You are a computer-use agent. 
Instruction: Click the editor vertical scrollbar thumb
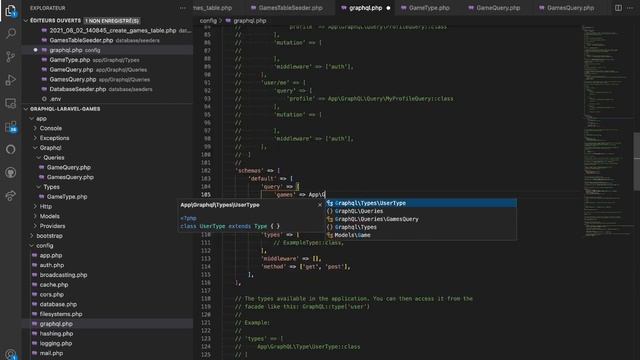636,161
